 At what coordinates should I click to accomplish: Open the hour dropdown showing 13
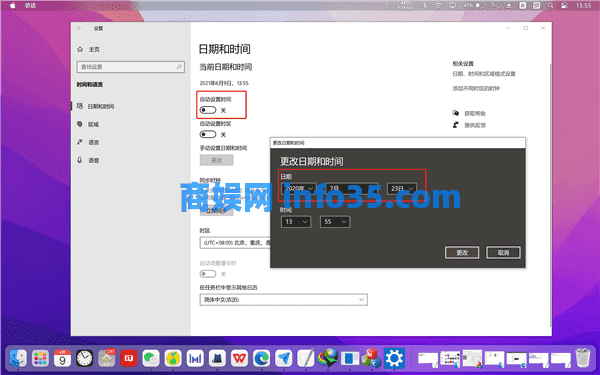[x=296, y=222]
